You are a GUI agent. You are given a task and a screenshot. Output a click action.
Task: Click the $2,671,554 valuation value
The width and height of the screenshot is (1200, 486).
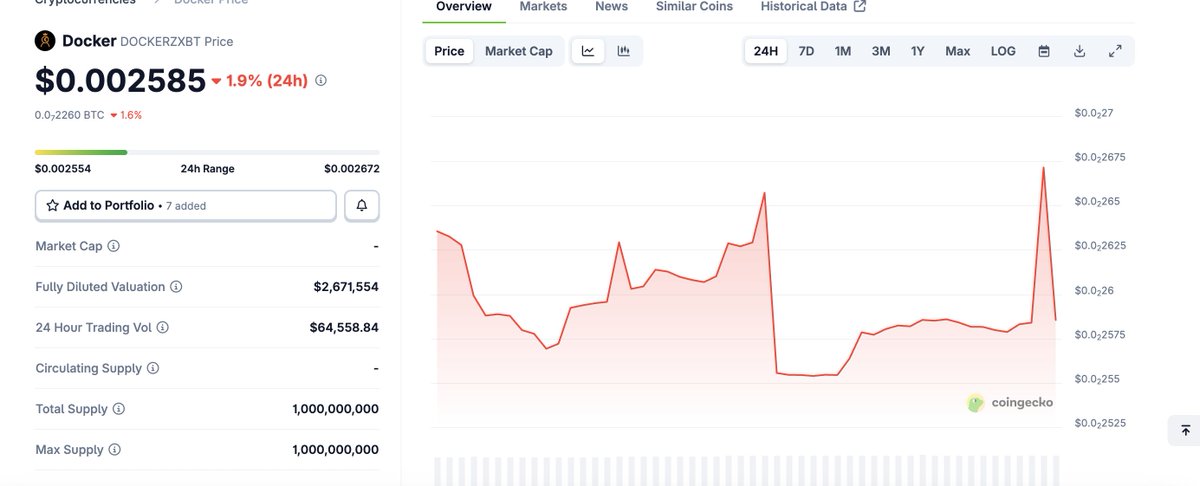(x=346, y=287)
